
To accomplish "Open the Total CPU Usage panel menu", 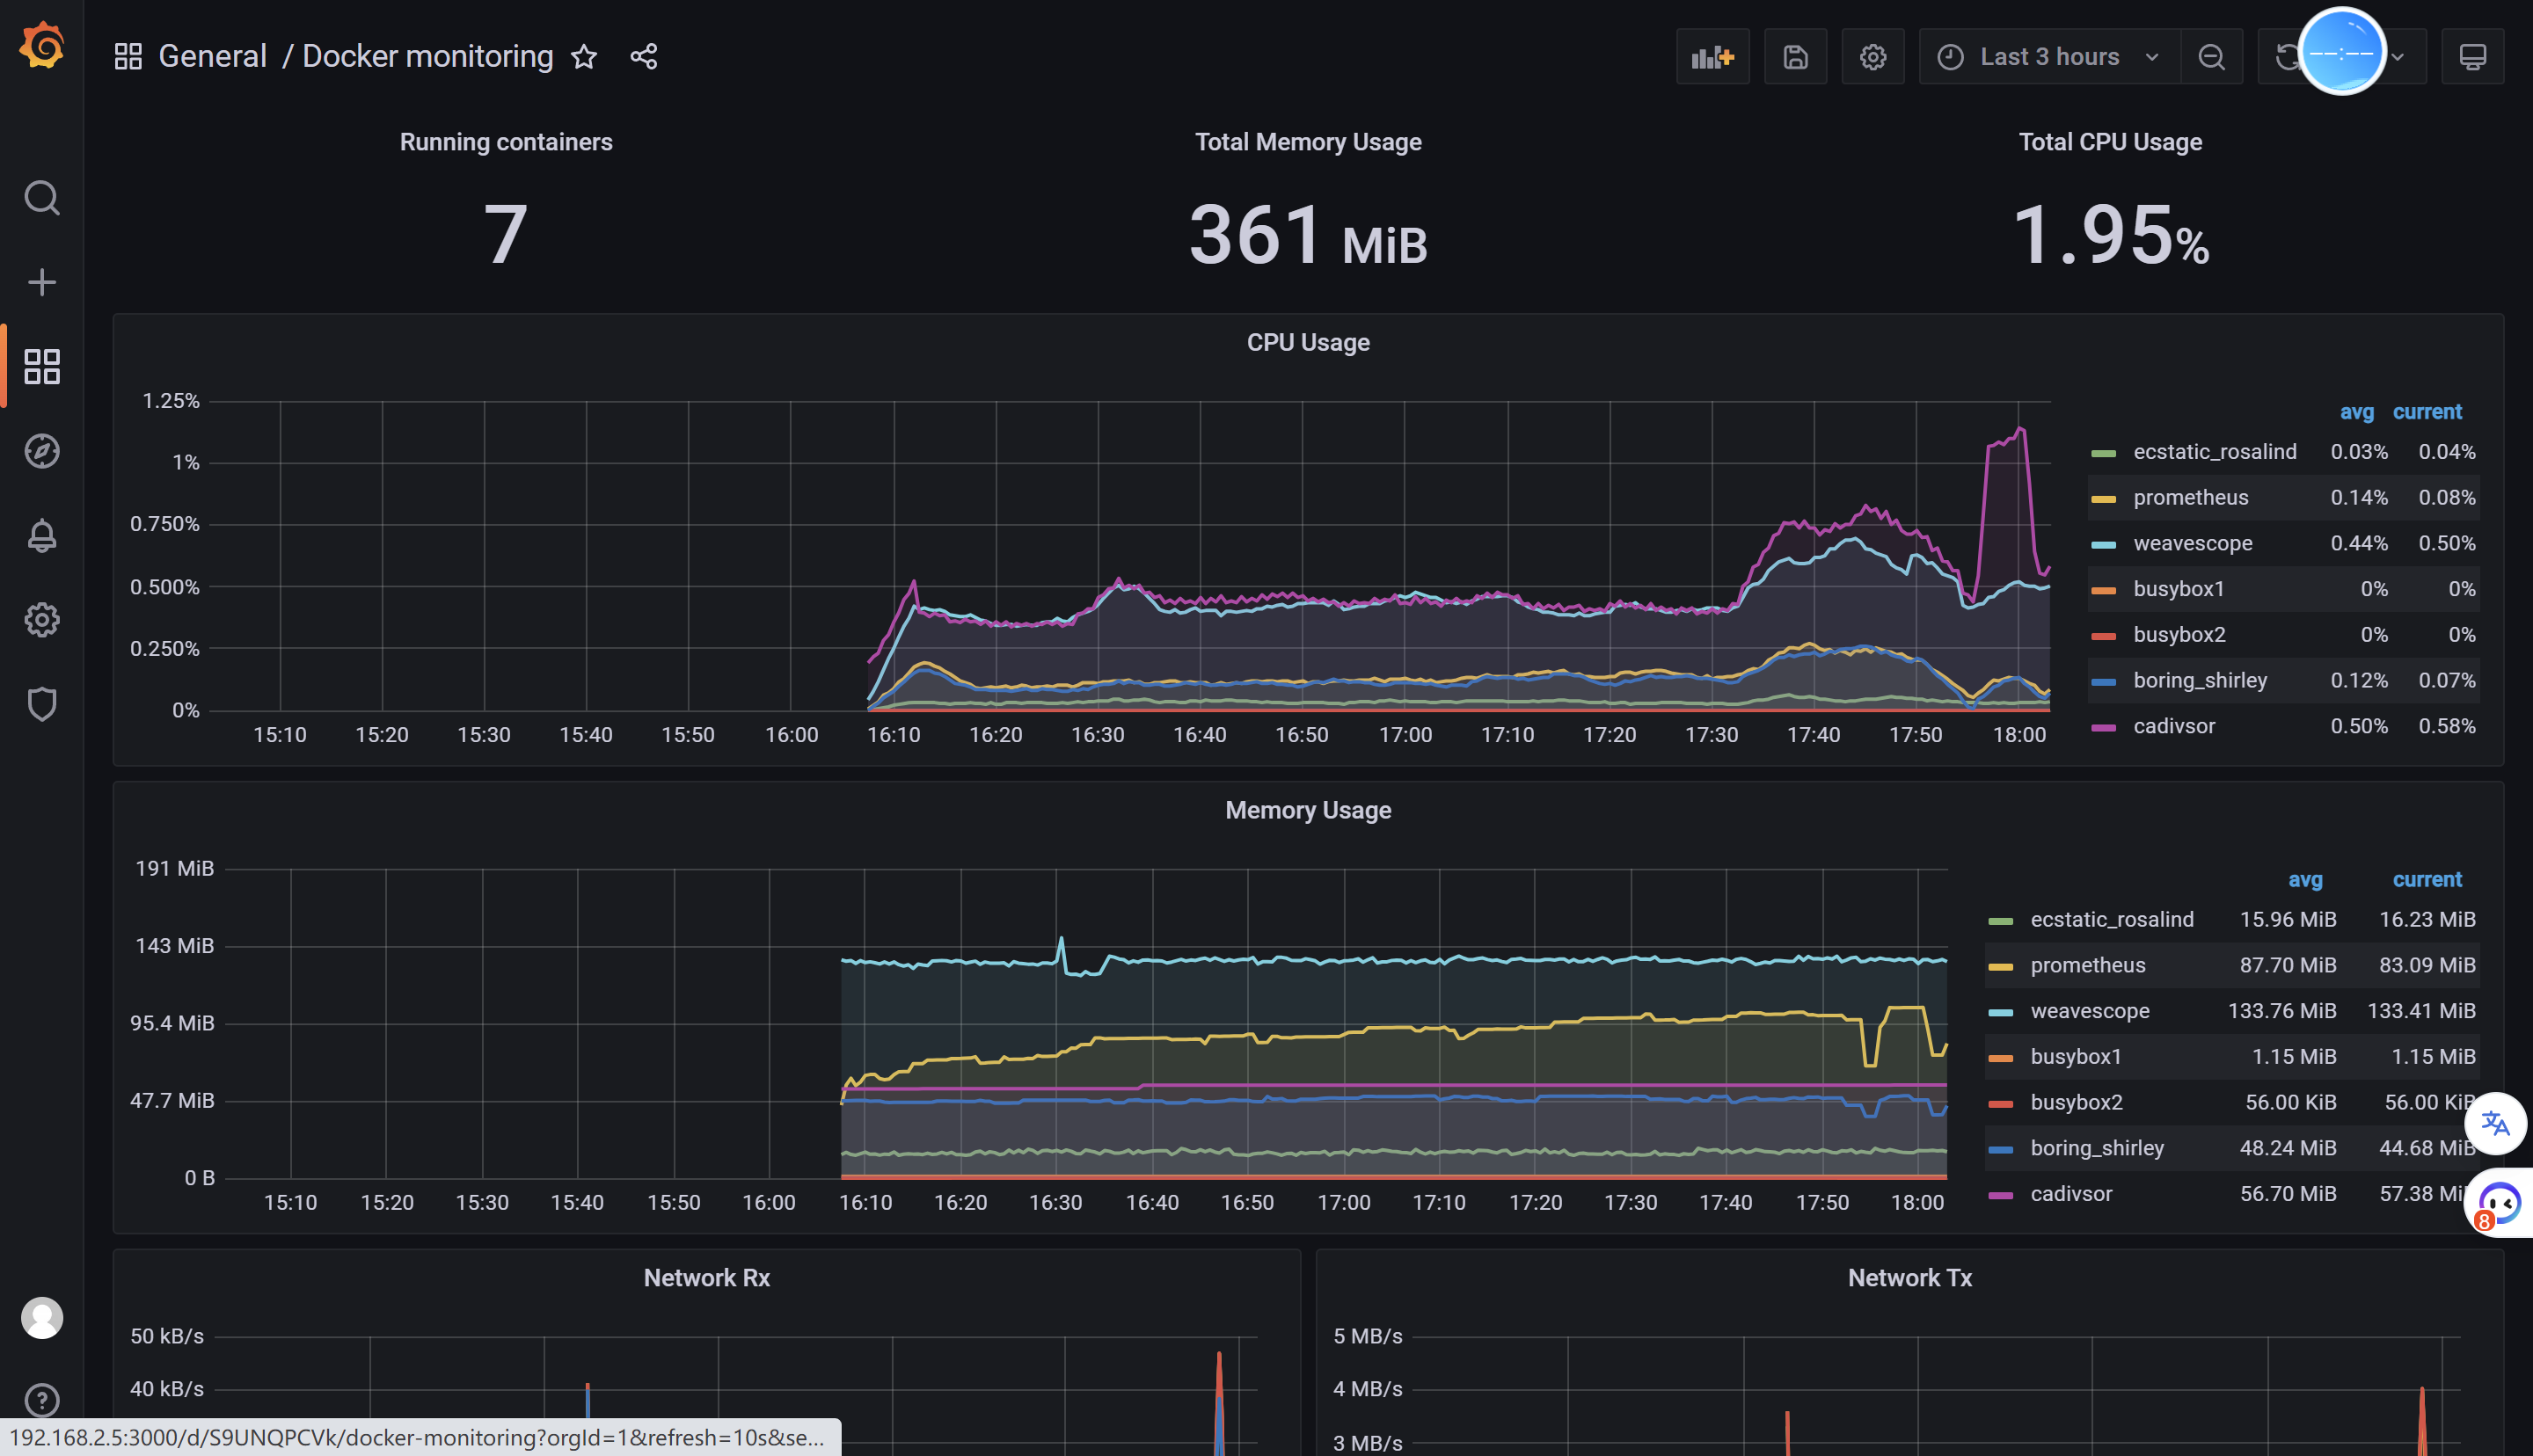I will point(2110,142).
